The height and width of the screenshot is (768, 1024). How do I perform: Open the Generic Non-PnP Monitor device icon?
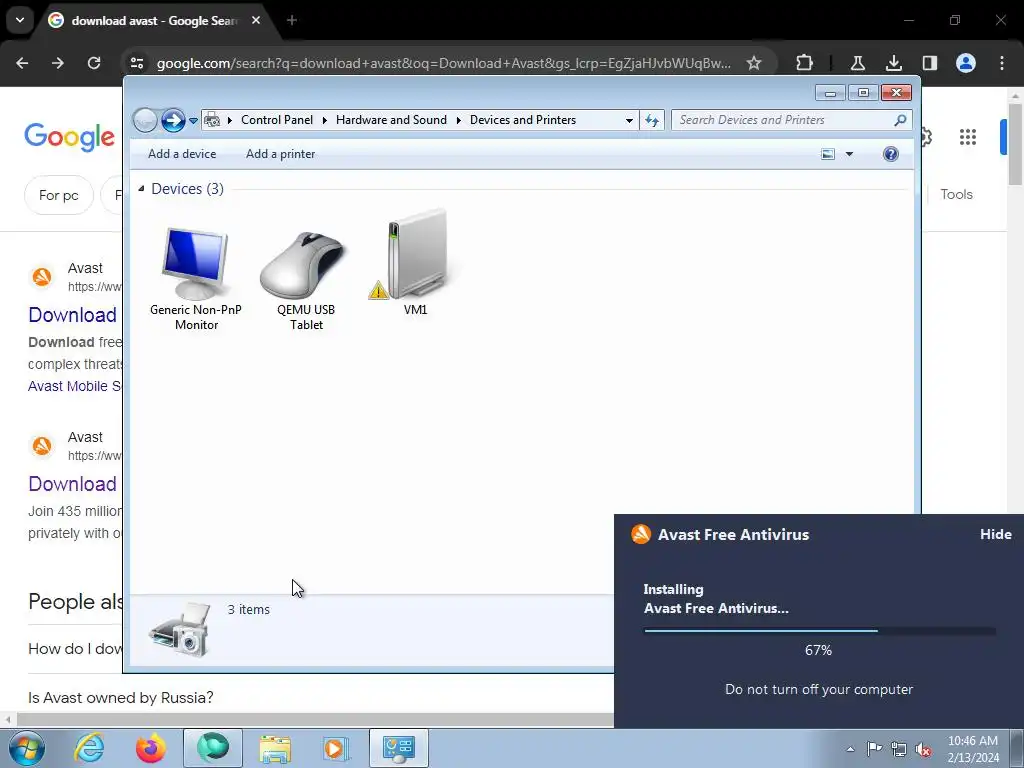pos(195,263)
